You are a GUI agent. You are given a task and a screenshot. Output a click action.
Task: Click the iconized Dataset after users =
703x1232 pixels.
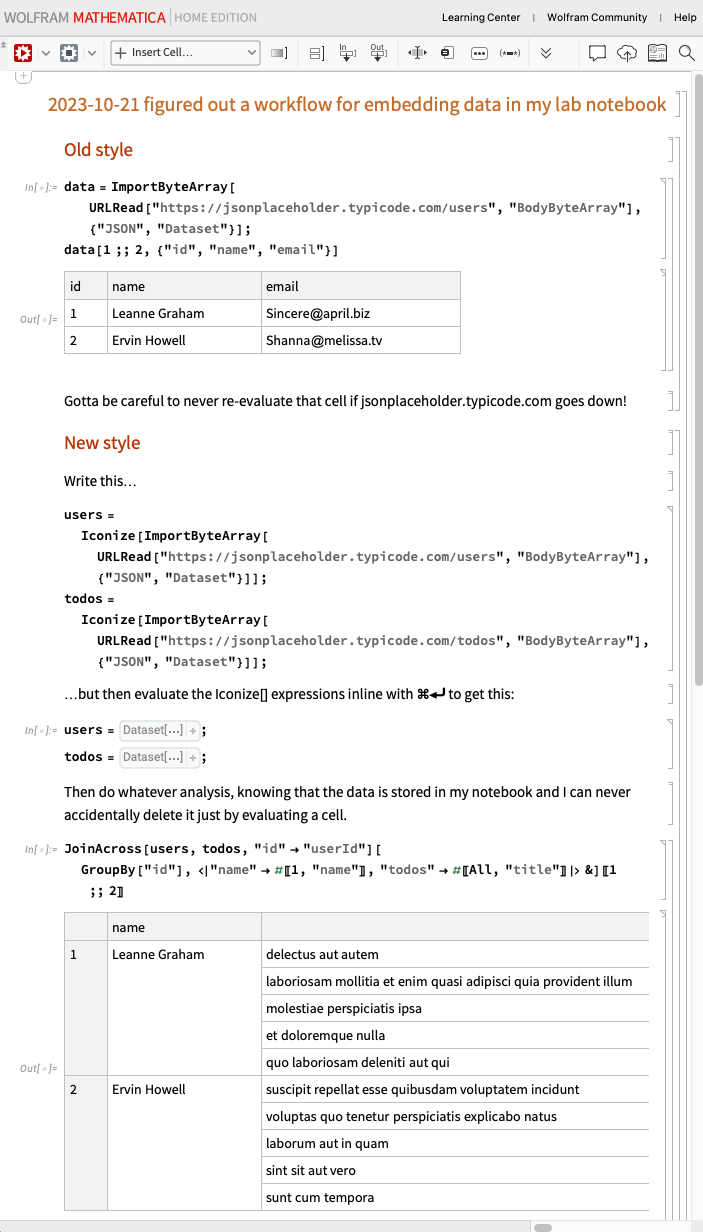tap(160, 730)
